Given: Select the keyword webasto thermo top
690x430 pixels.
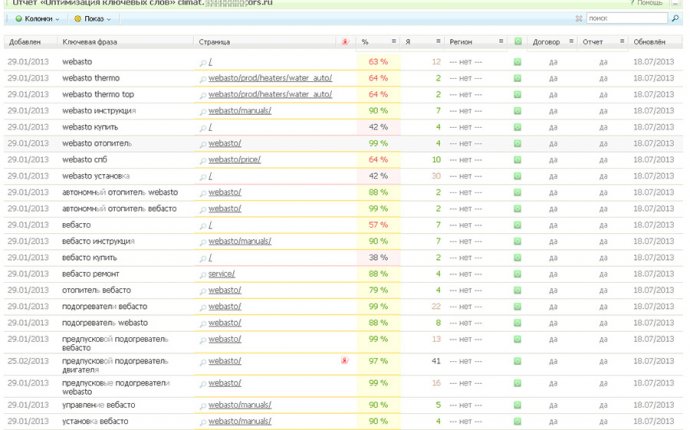Looking at the screenshot, I should pyautogui.click(x=98, y=95).
